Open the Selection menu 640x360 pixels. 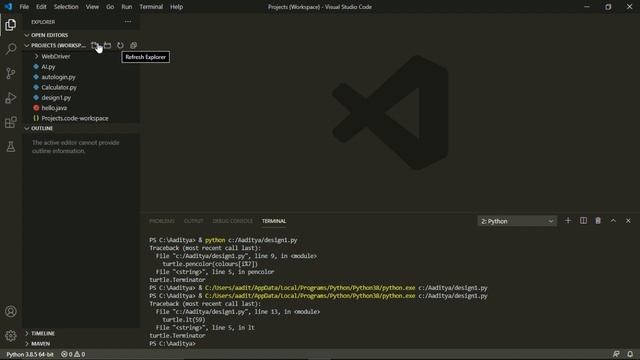tap(66, 7)
